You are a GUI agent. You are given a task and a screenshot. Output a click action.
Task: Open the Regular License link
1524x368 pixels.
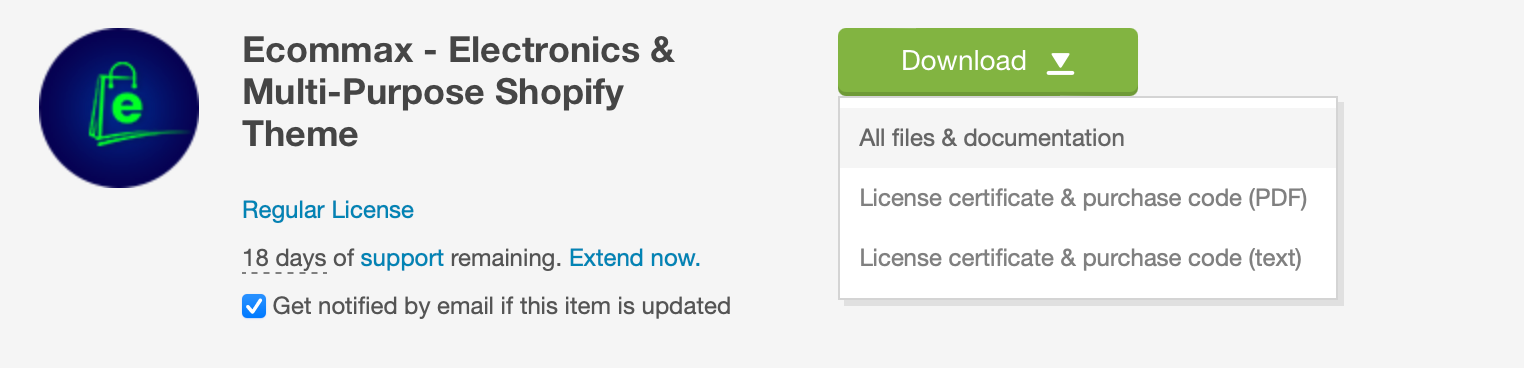click(328, 210)
